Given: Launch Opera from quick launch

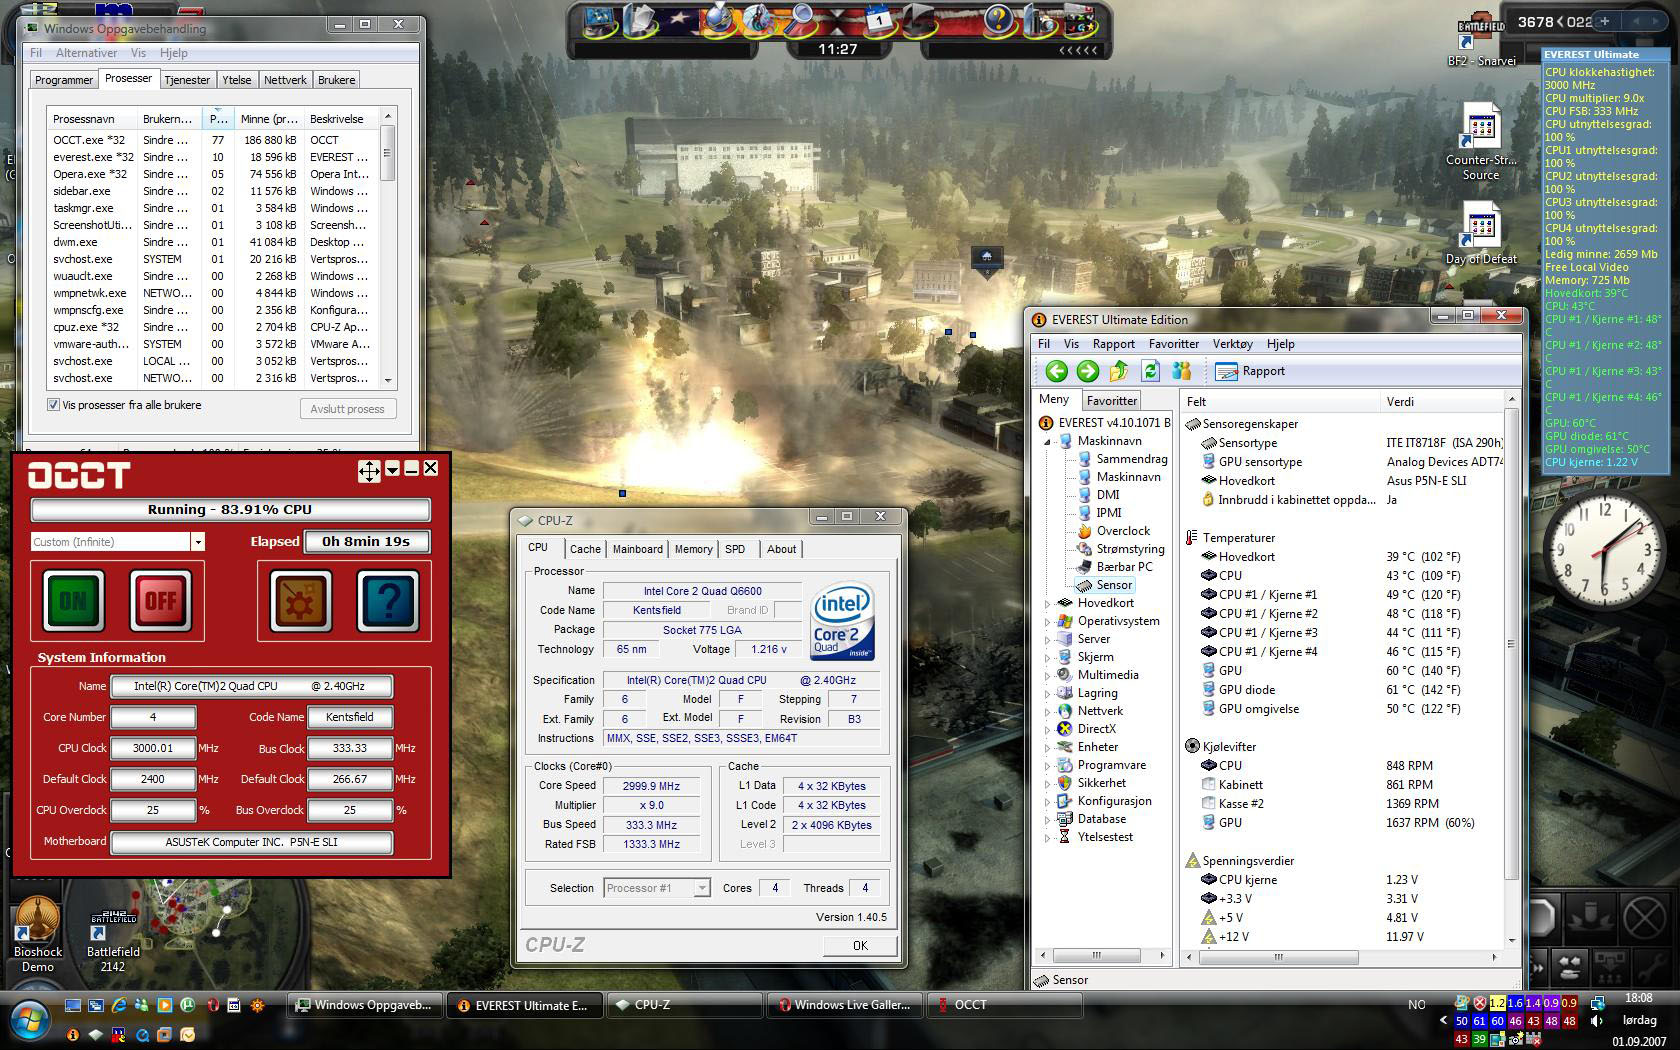Looking at the screenshot, I should pos(212,1005).
